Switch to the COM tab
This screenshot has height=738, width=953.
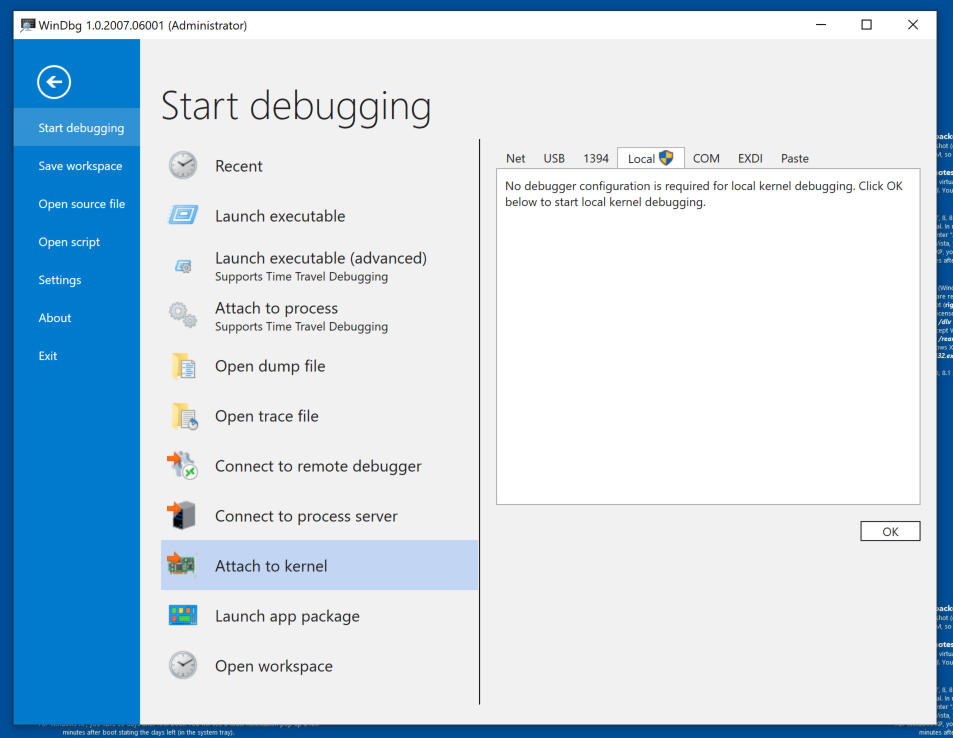706,159
